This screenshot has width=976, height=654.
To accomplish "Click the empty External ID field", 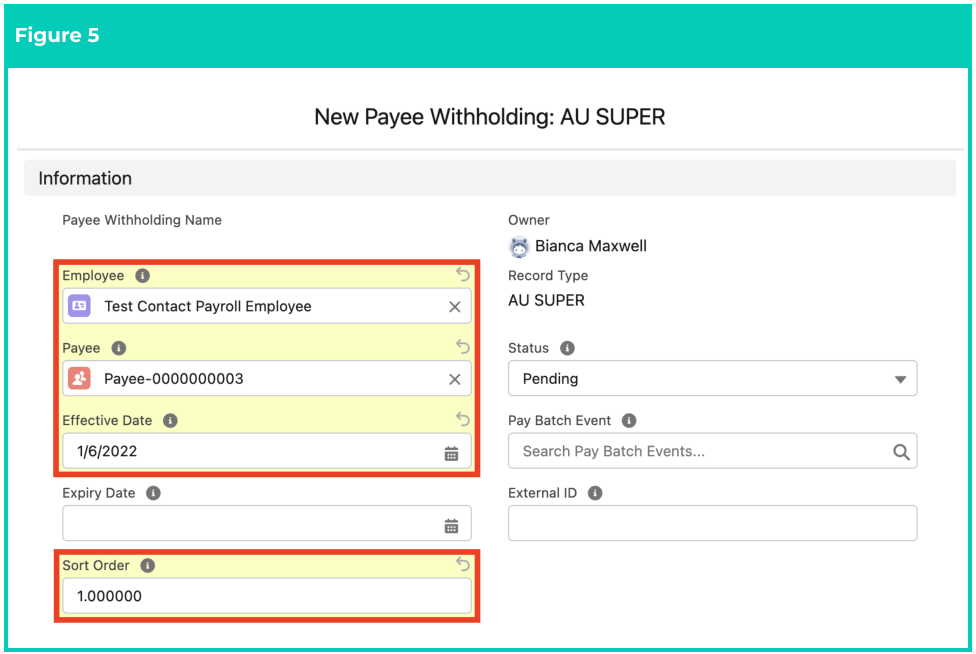I will click(713, 523).
